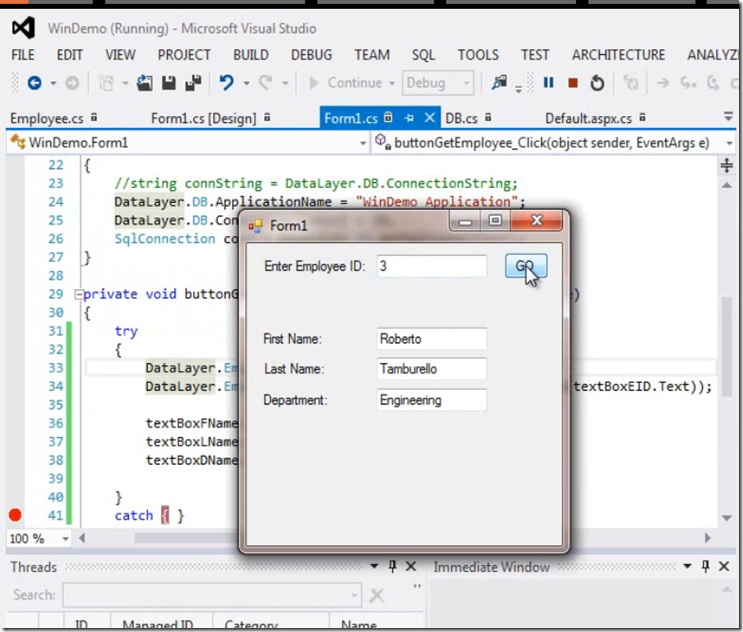Open the buttonGetEmployee_Click member dropdown
The height and width of the screenshot is (632, 743).
pos(729,143)
